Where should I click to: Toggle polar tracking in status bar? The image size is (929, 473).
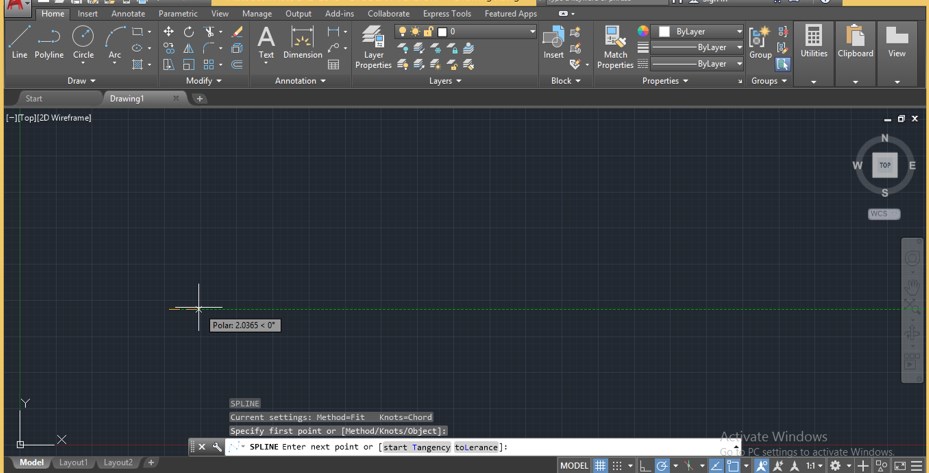tap(662, 466)
